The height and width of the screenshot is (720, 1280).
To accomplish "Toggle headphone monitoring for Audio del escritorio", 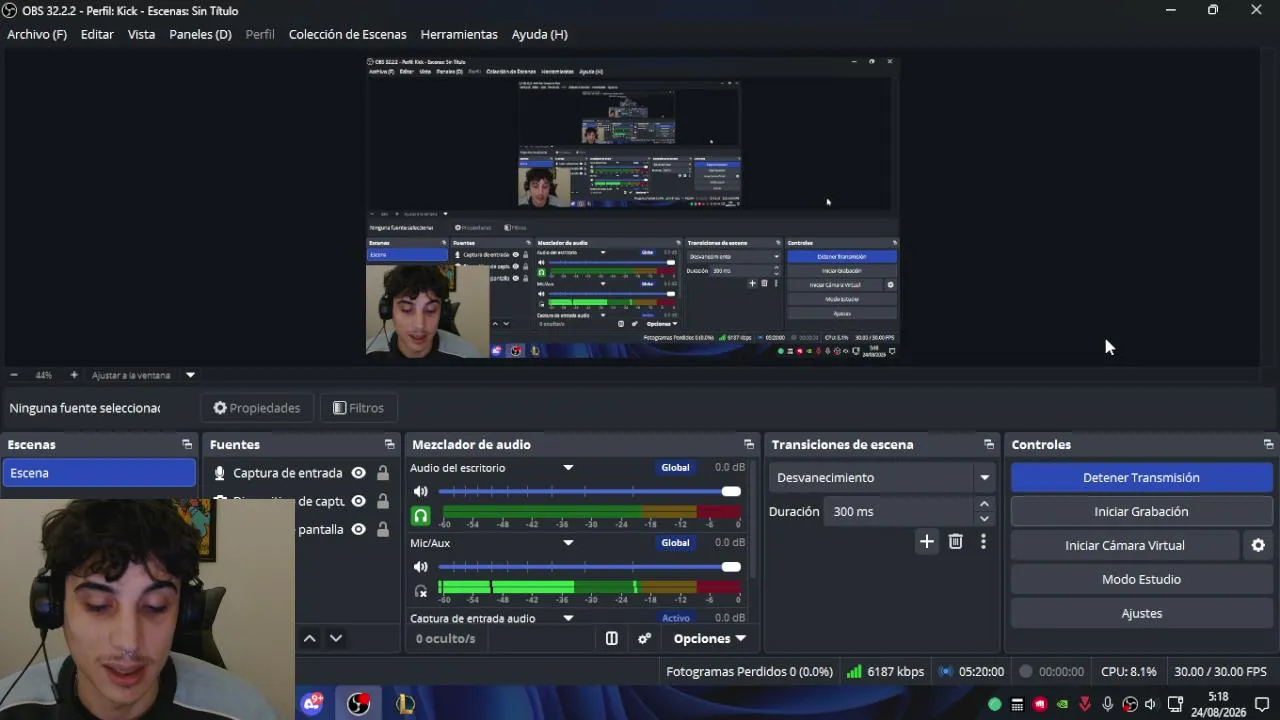I will [x=421, y=516].
